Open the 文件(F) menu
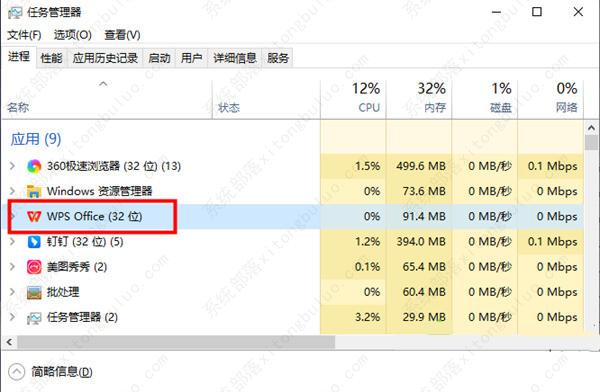 click(24, 35)
